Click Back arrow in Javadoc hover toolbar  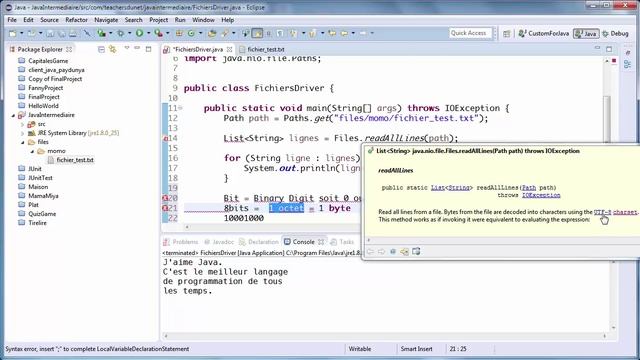370,252
